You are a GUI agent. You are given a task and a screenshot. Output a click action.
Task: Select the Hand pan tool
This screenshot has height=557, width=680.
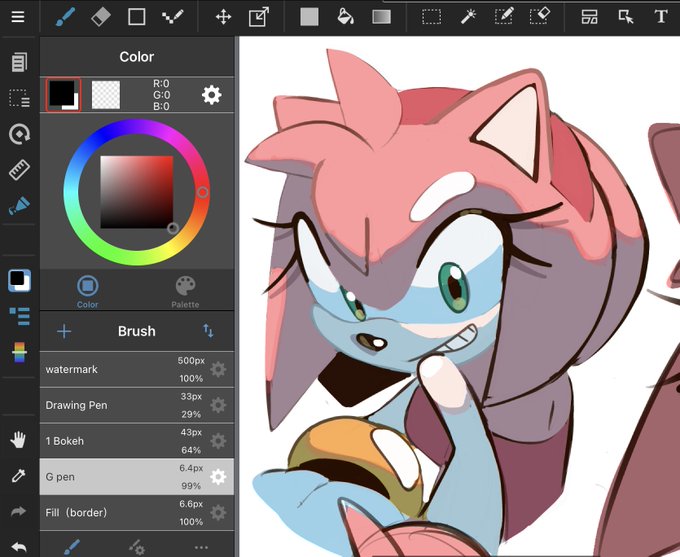coord(18,440)
